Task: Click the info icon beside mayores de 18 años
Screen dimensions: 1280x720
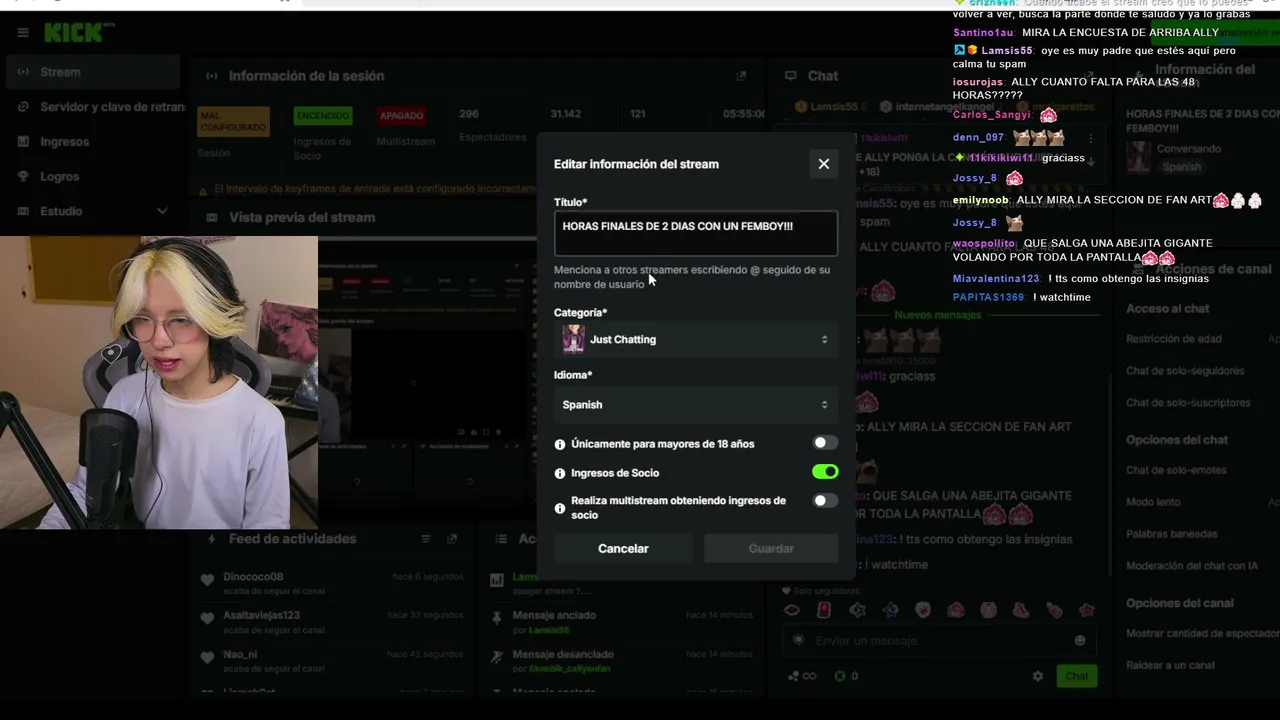Action: (x=560, y=444)
